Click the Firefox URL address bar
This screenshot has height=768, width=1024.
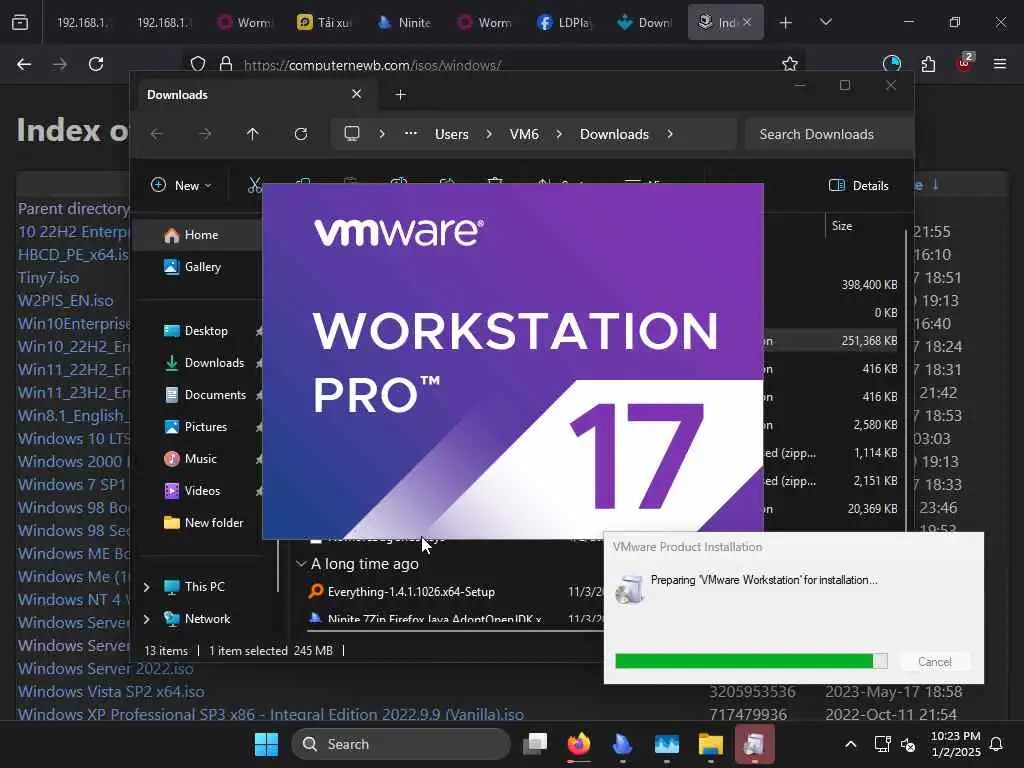pyautogui.click(x=496, y=65)
